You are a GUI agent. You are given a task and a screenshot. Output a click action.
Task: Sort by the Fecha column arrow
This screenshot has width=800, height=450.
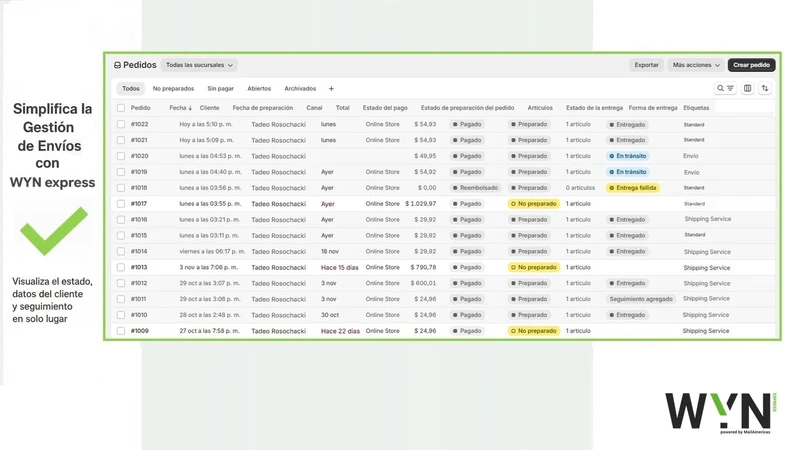click(x=190, y=108)
